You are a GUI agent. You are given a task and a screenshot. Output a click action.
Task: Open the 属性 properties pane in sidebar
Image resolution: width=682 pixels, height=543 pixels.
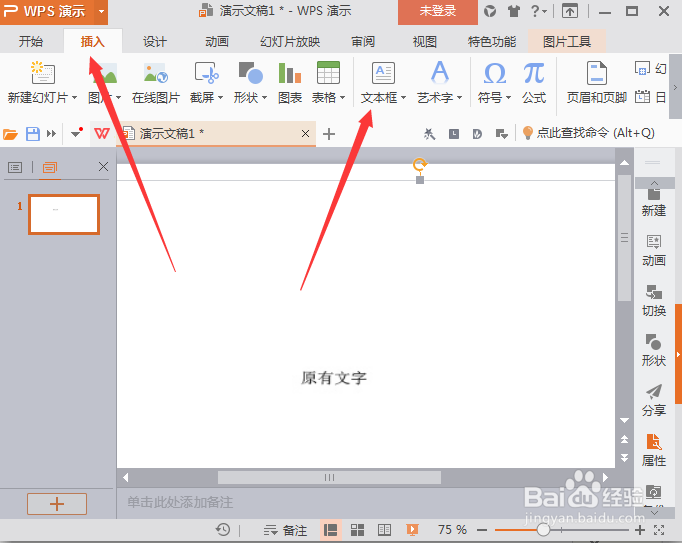point(654,450)
